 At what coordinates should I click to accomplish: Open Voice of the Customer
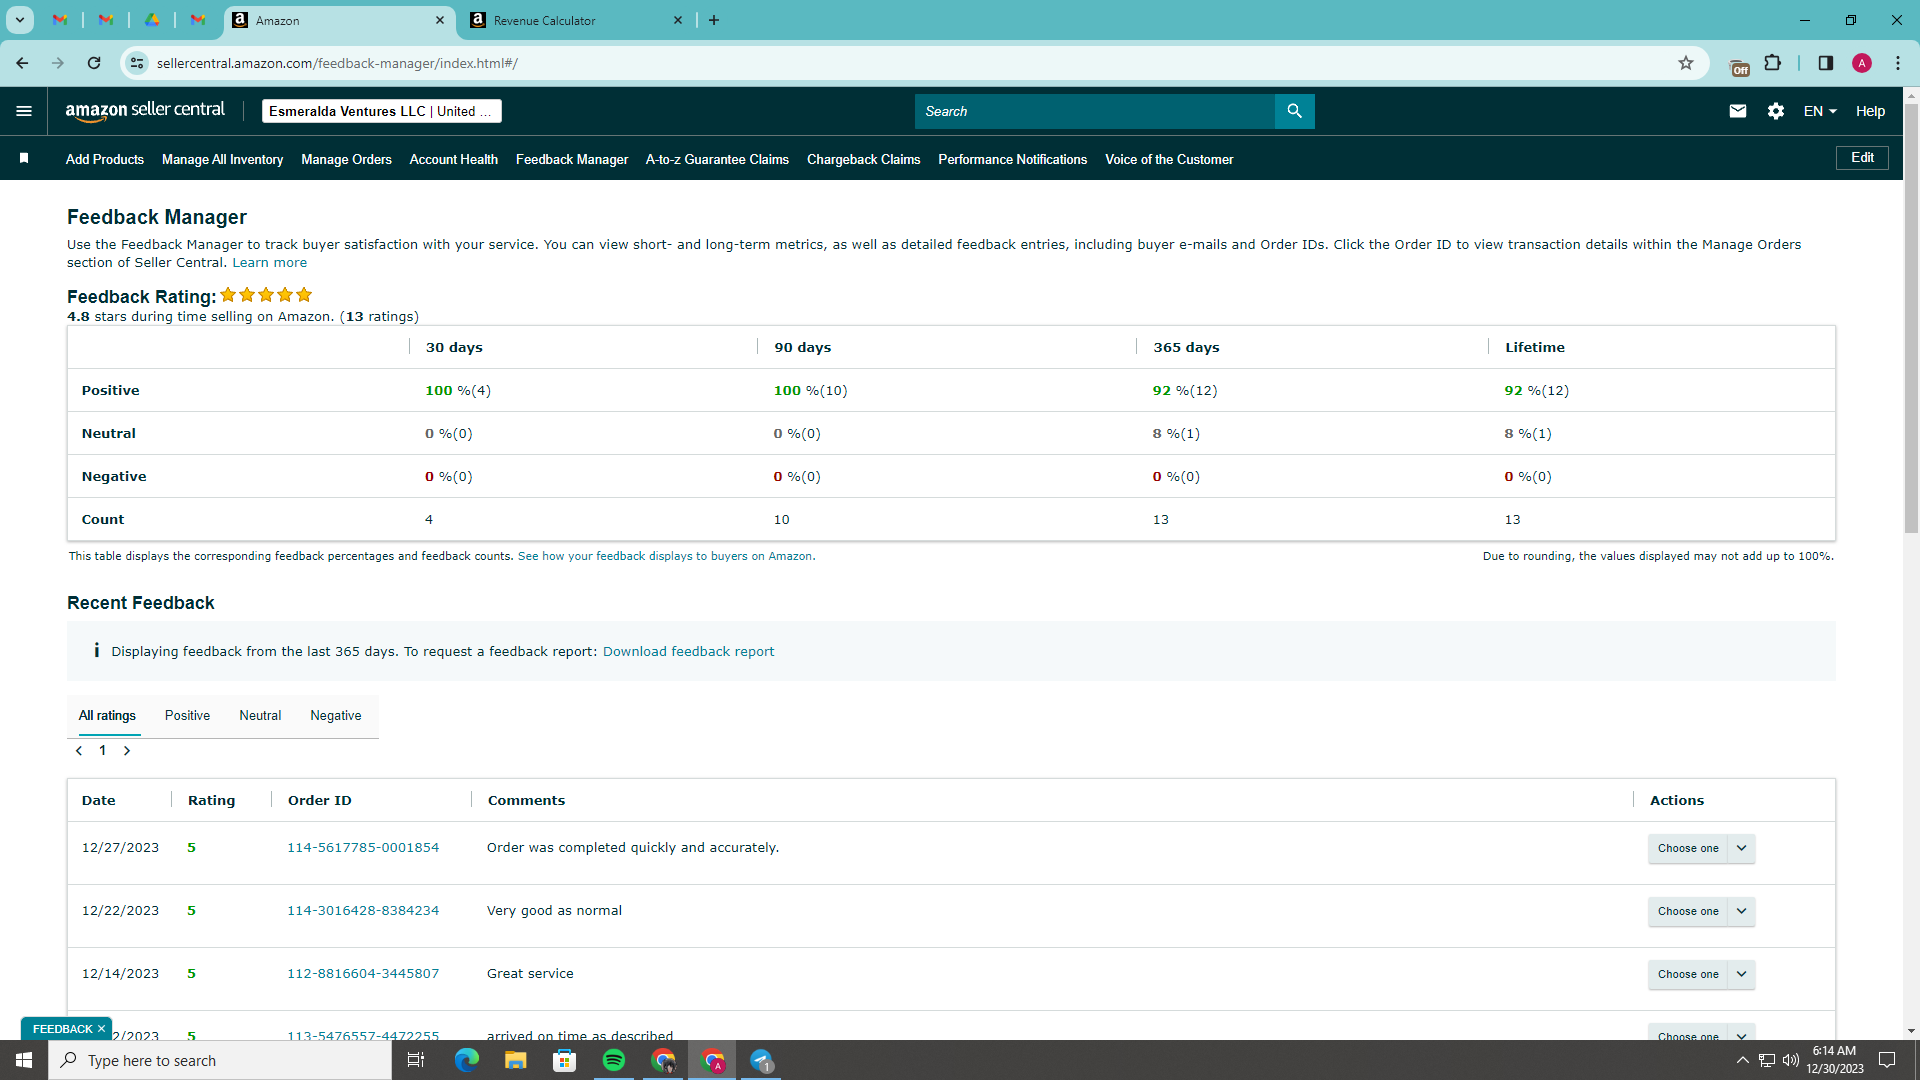(x=1169, y=159)
